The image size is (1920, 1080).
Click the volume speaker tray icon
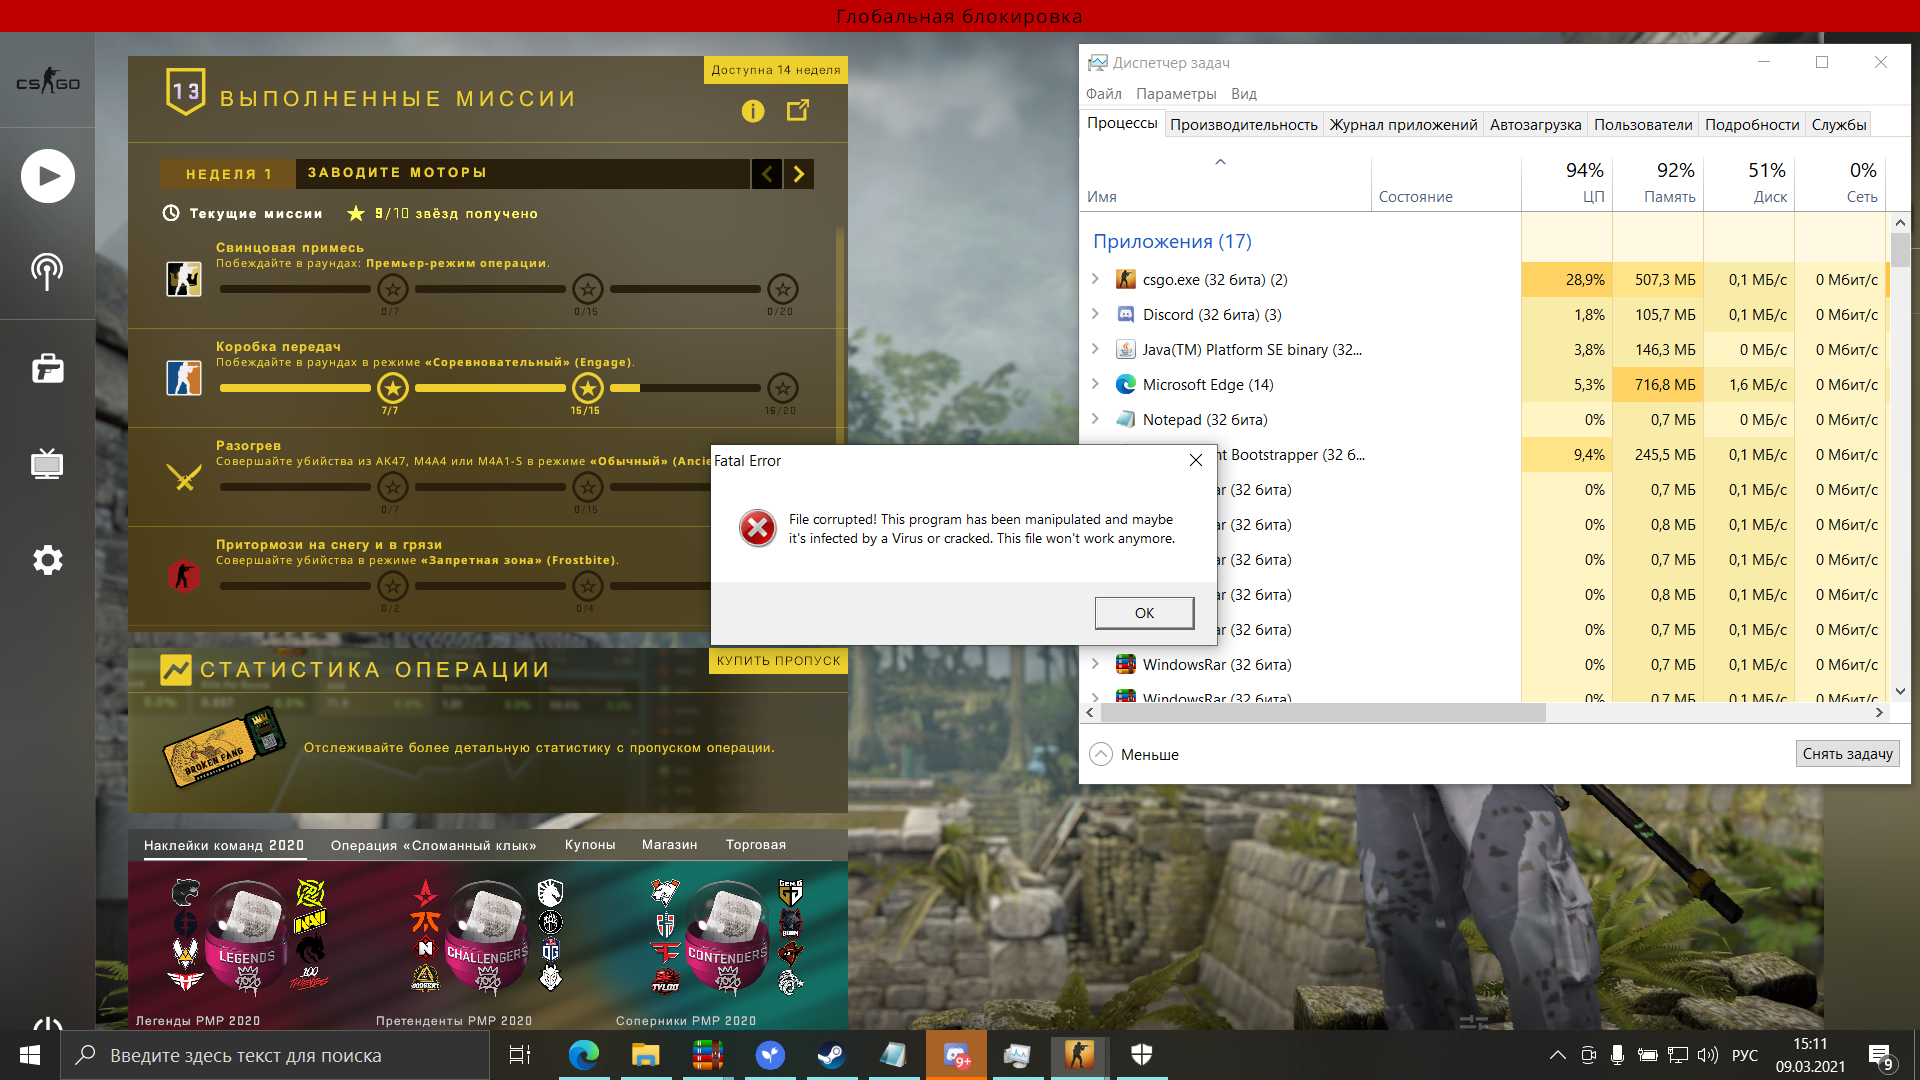[1708, 1055]
